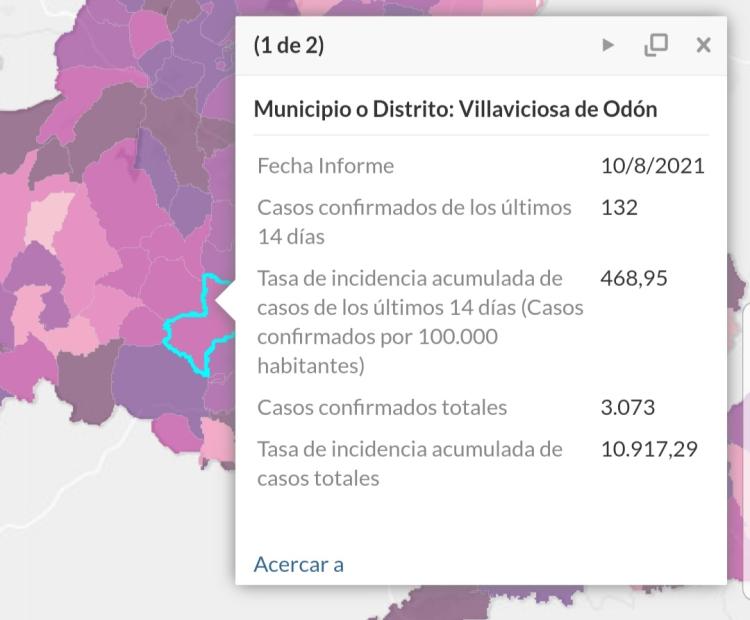Click the date 10/8/2021
750x620 pixels.
pyautogui.click(x=653, y=166)
